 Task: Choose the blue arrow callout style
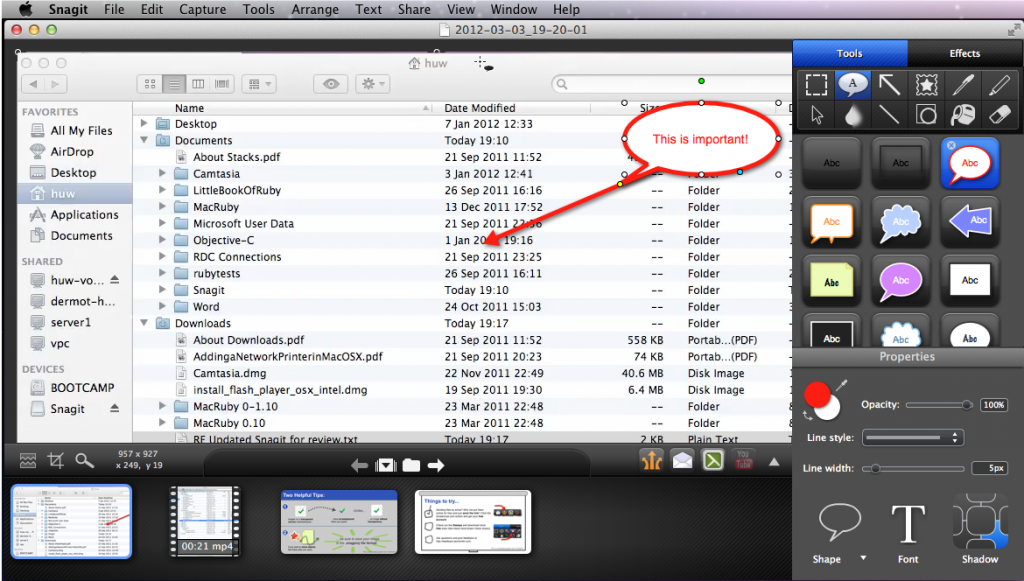coord(970,222)
